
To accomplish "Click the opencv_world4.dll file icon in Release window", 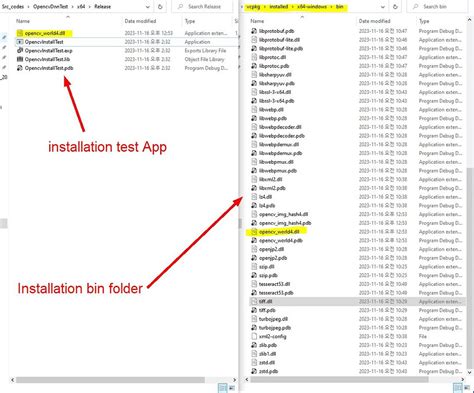I will tap(20, 33).
